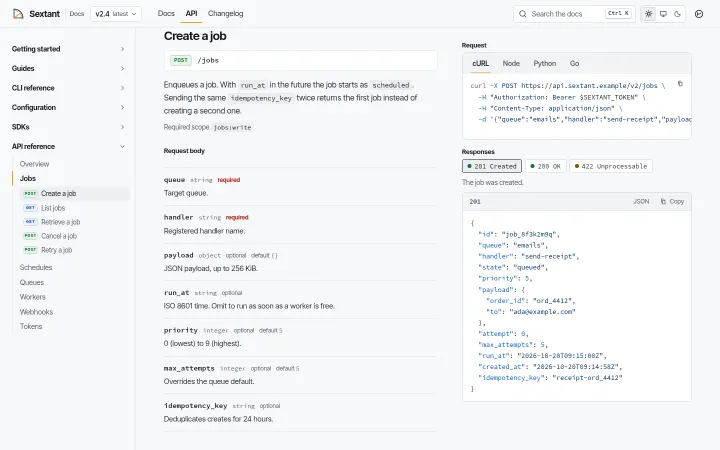Select system theme monitor icon
Screen dimensions: 720x450
(x=663, y=14)
